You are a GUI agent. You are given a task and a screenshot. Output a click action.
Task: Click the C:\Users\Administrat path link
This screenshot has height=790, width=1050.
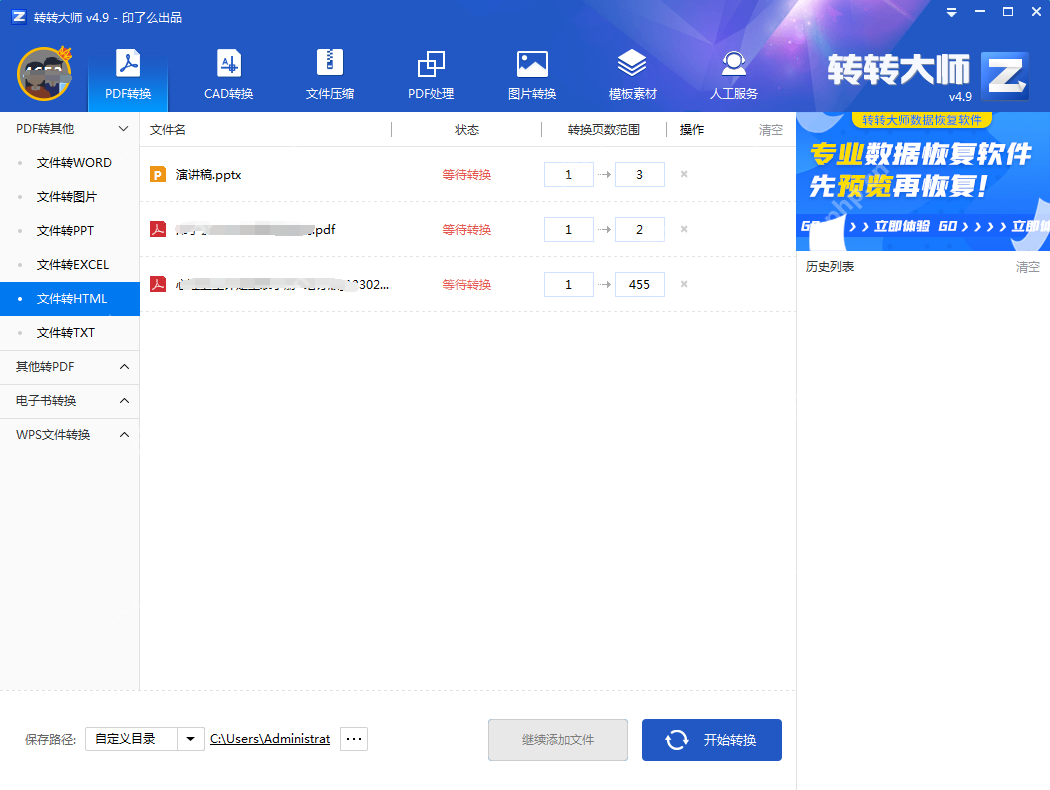pyautogui.click(x=270, y=738)
